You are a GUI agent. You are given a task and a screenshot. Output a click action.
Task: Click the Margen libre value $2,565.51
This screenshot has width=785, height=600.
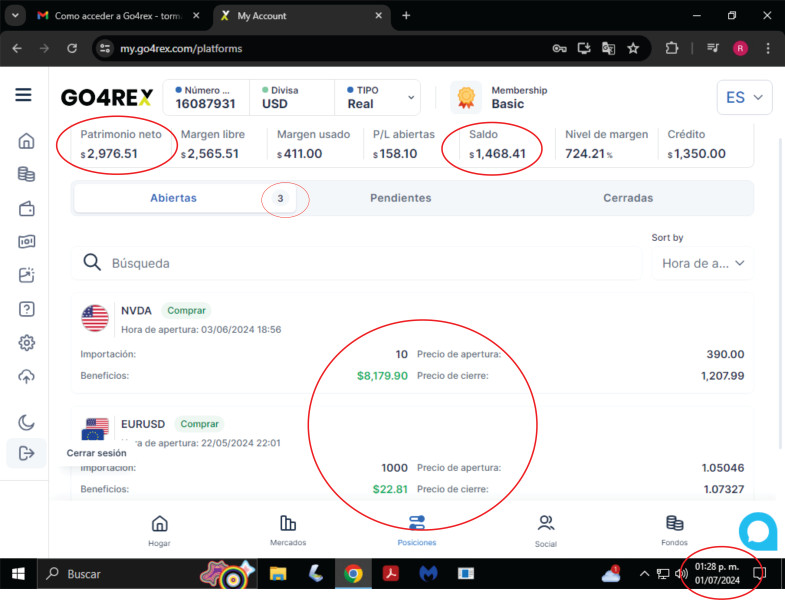[210, 154]
